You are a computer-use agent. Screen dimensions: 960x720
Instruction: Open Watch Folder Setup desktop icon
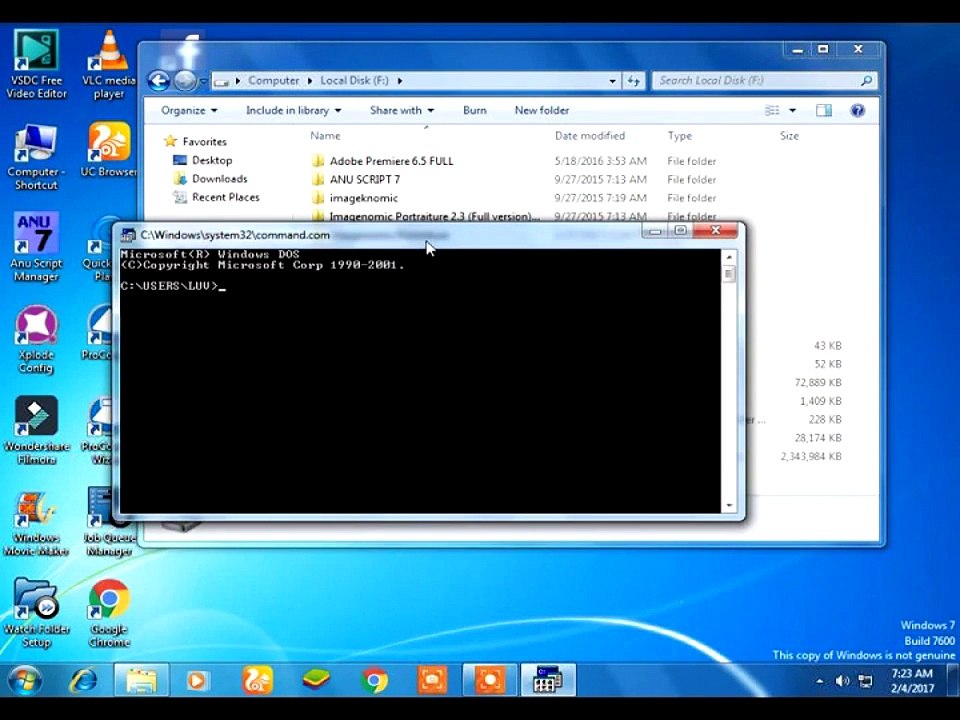(36, 613)
